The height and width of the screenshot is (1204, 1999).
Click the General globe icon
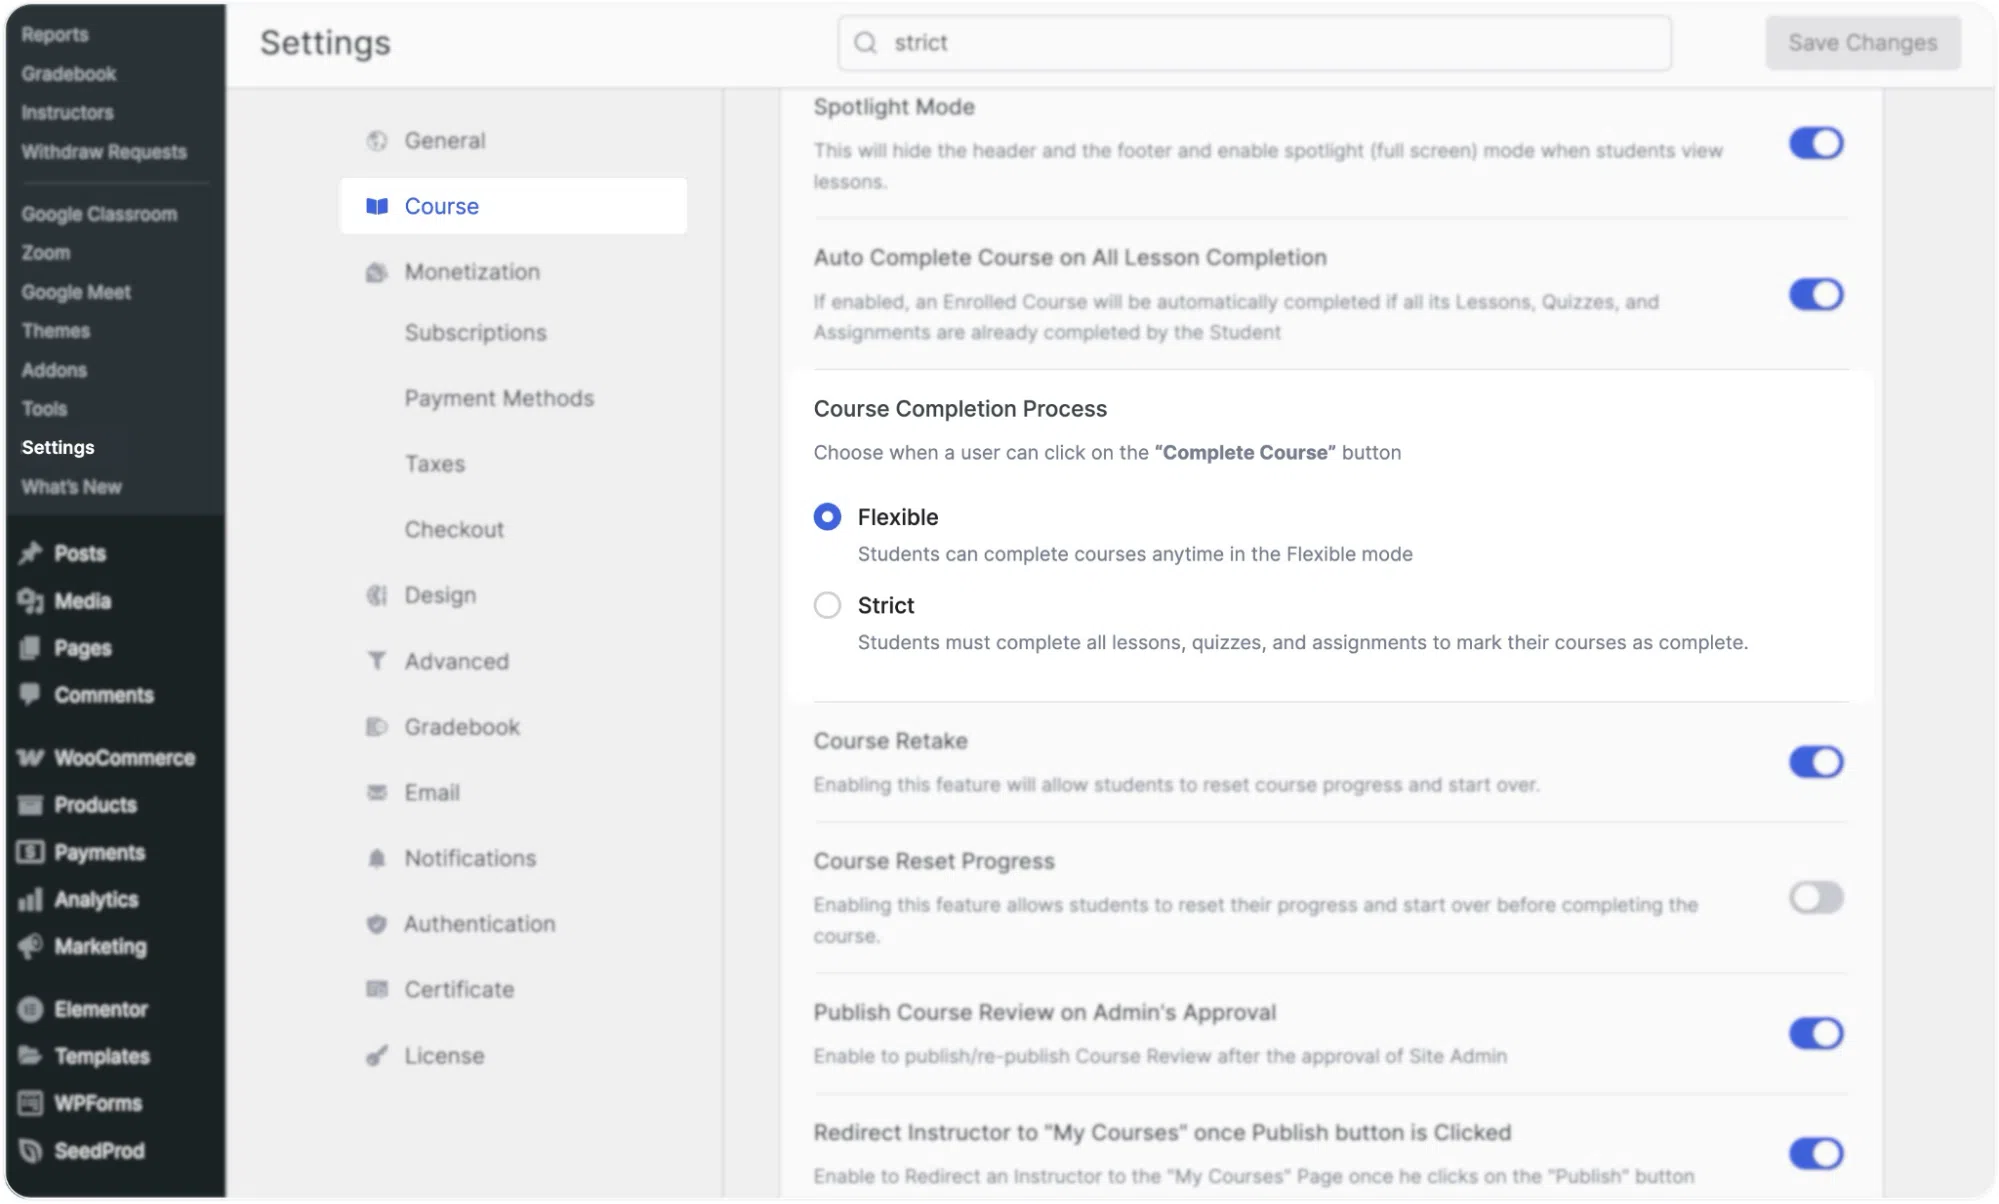[x=377, y=141]
